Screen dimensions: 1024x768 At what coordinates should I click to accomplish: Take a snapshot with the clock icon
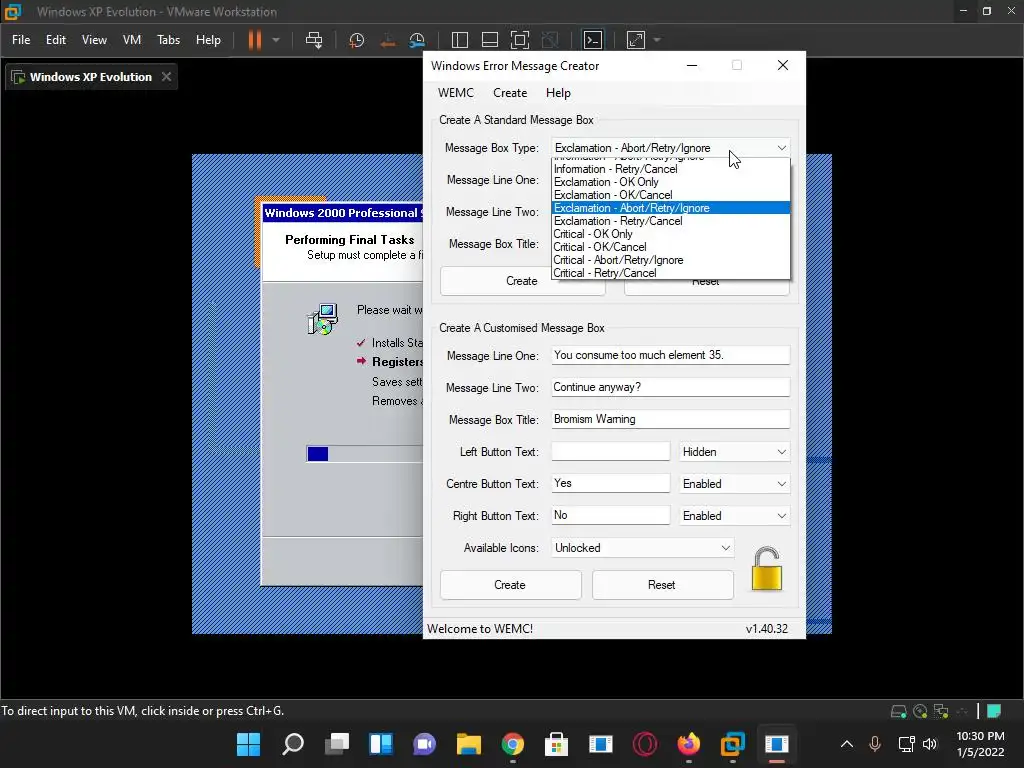[357, 40]
